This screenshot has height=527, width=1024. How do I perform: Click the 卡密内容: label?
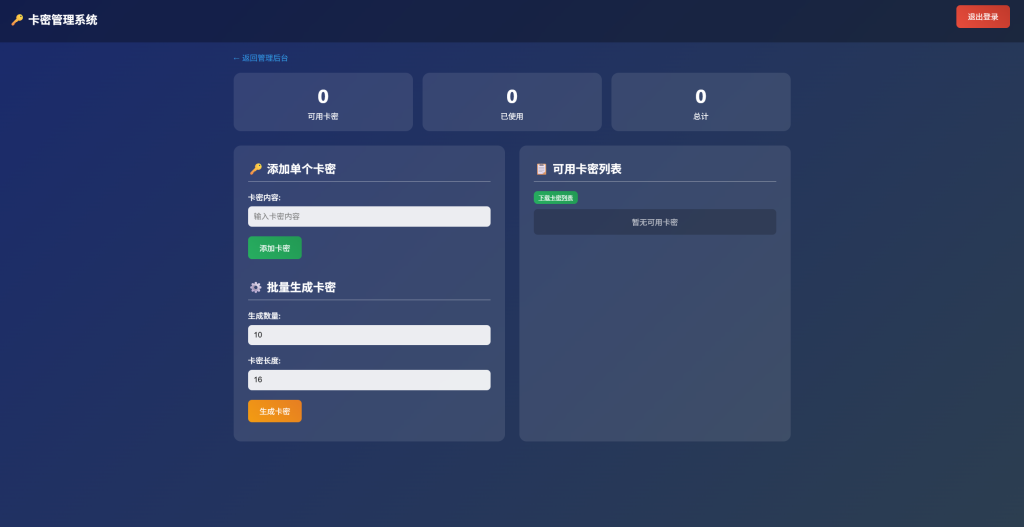(264, 197)
